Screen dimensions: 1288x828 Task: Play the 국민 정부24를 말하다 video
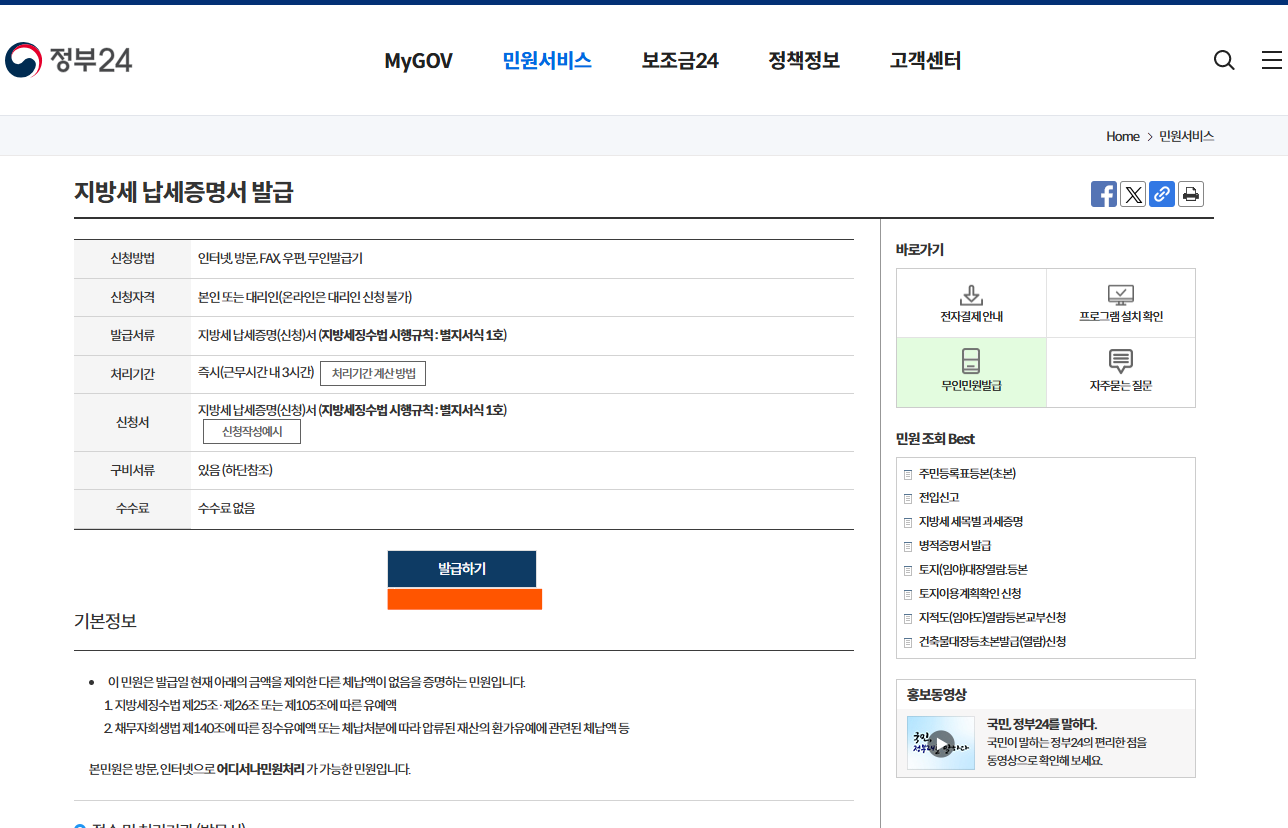coord(940,743)
